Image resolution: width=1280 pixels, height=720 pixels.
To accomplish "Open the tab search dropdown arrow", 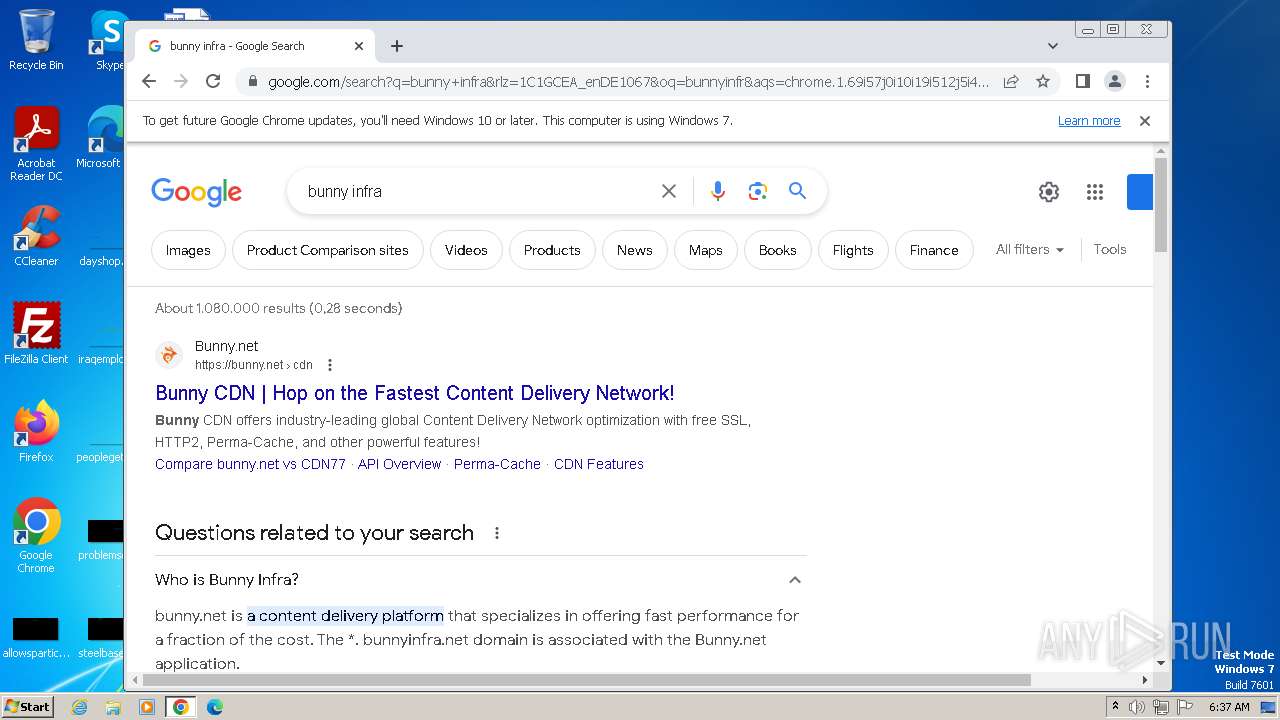I will tap(1053, 46).
